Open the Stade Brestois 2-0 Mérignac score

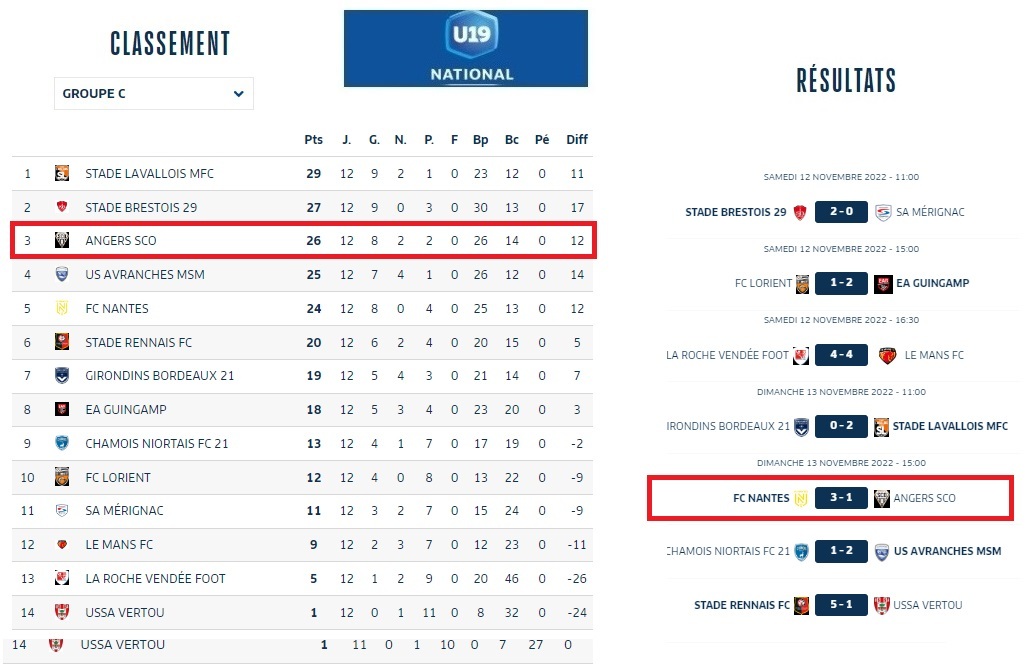point(840,212)
